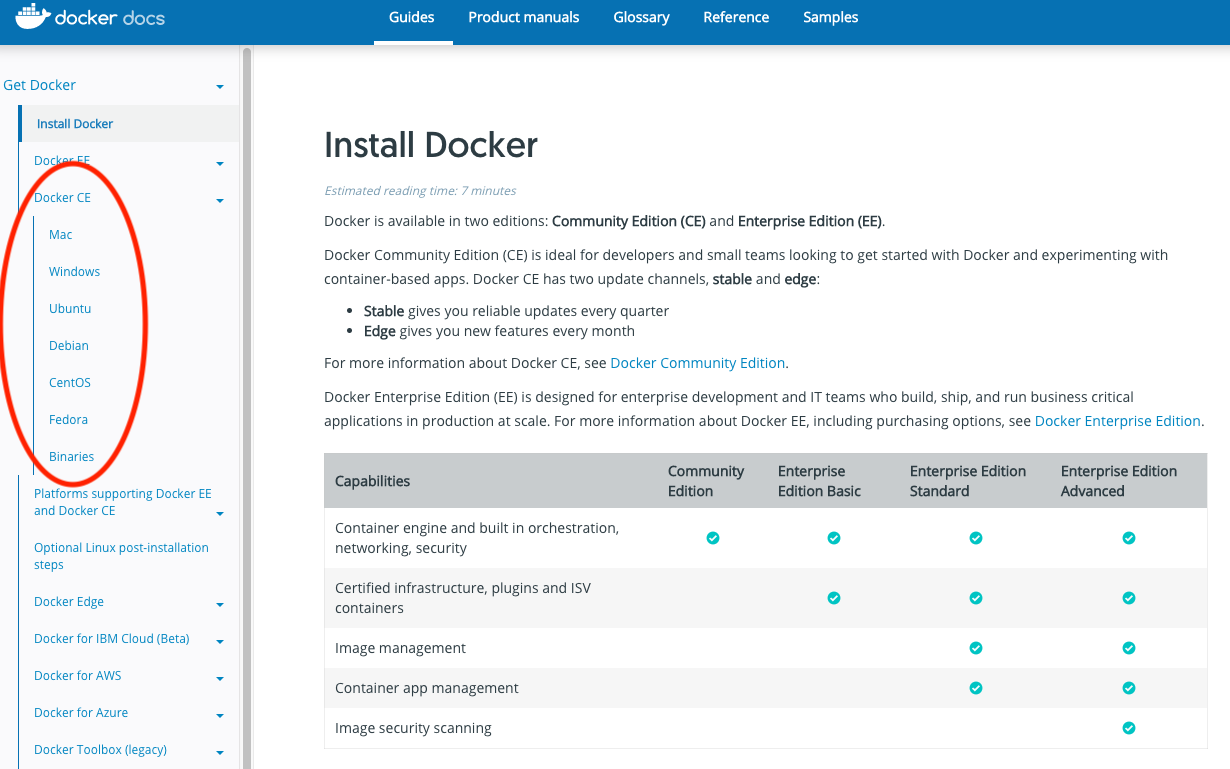Click the Install Docker page heading
The image size is (1230, 769).
431,145
